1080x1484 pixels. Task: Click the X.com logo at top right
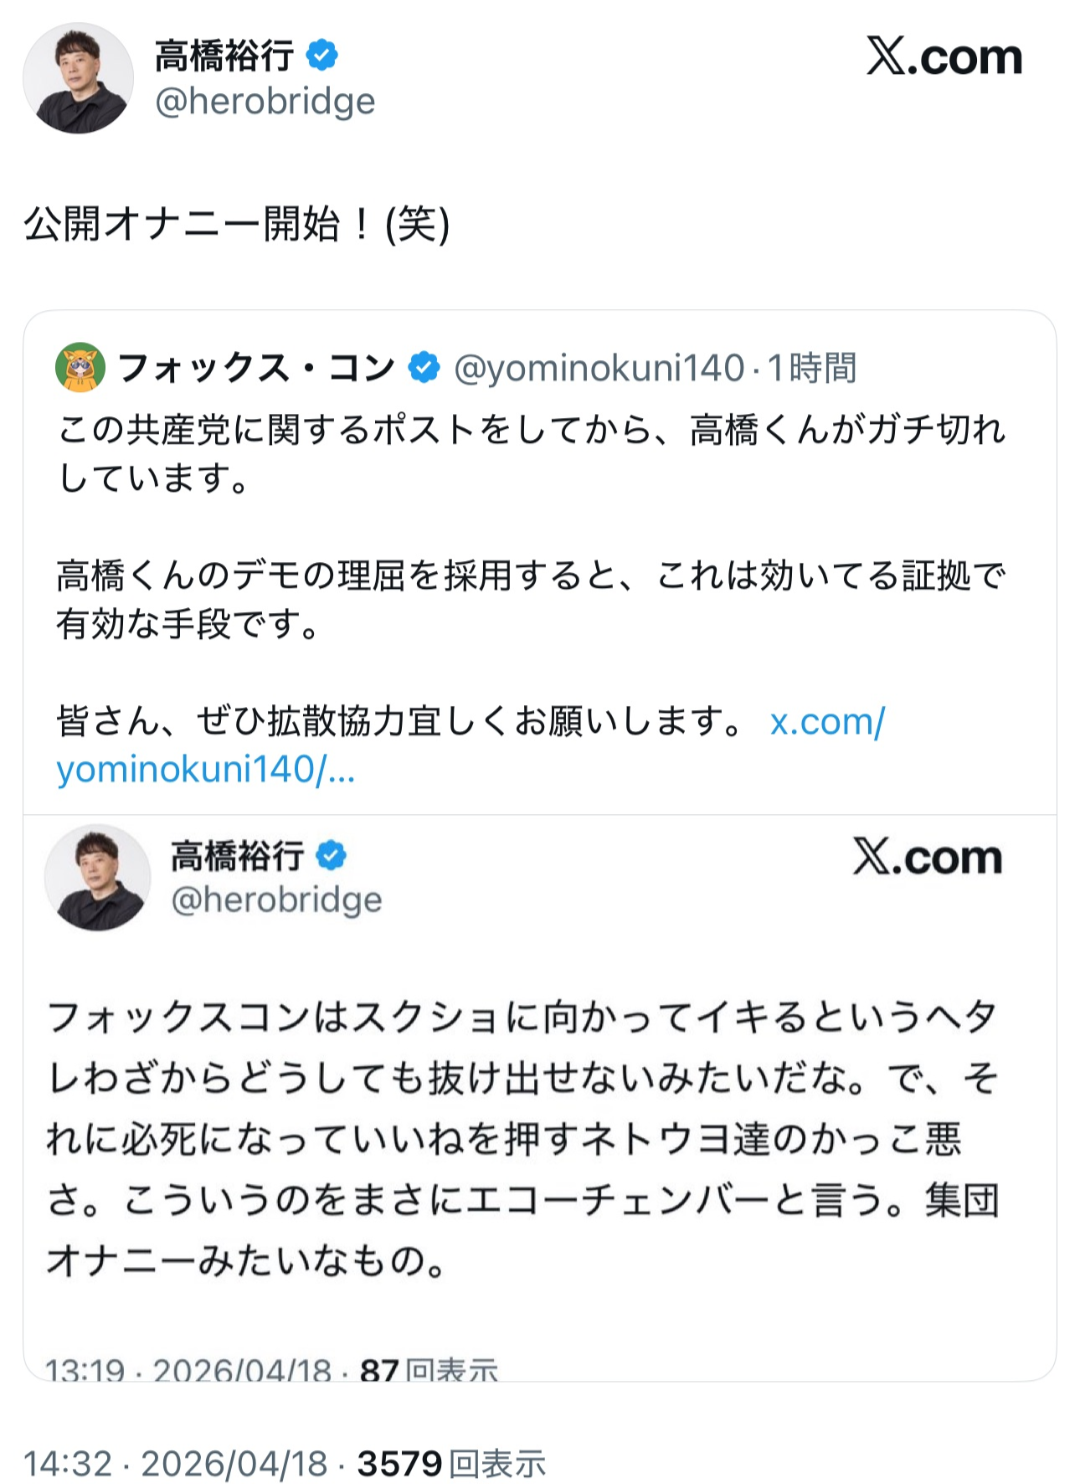coord(944,57)
